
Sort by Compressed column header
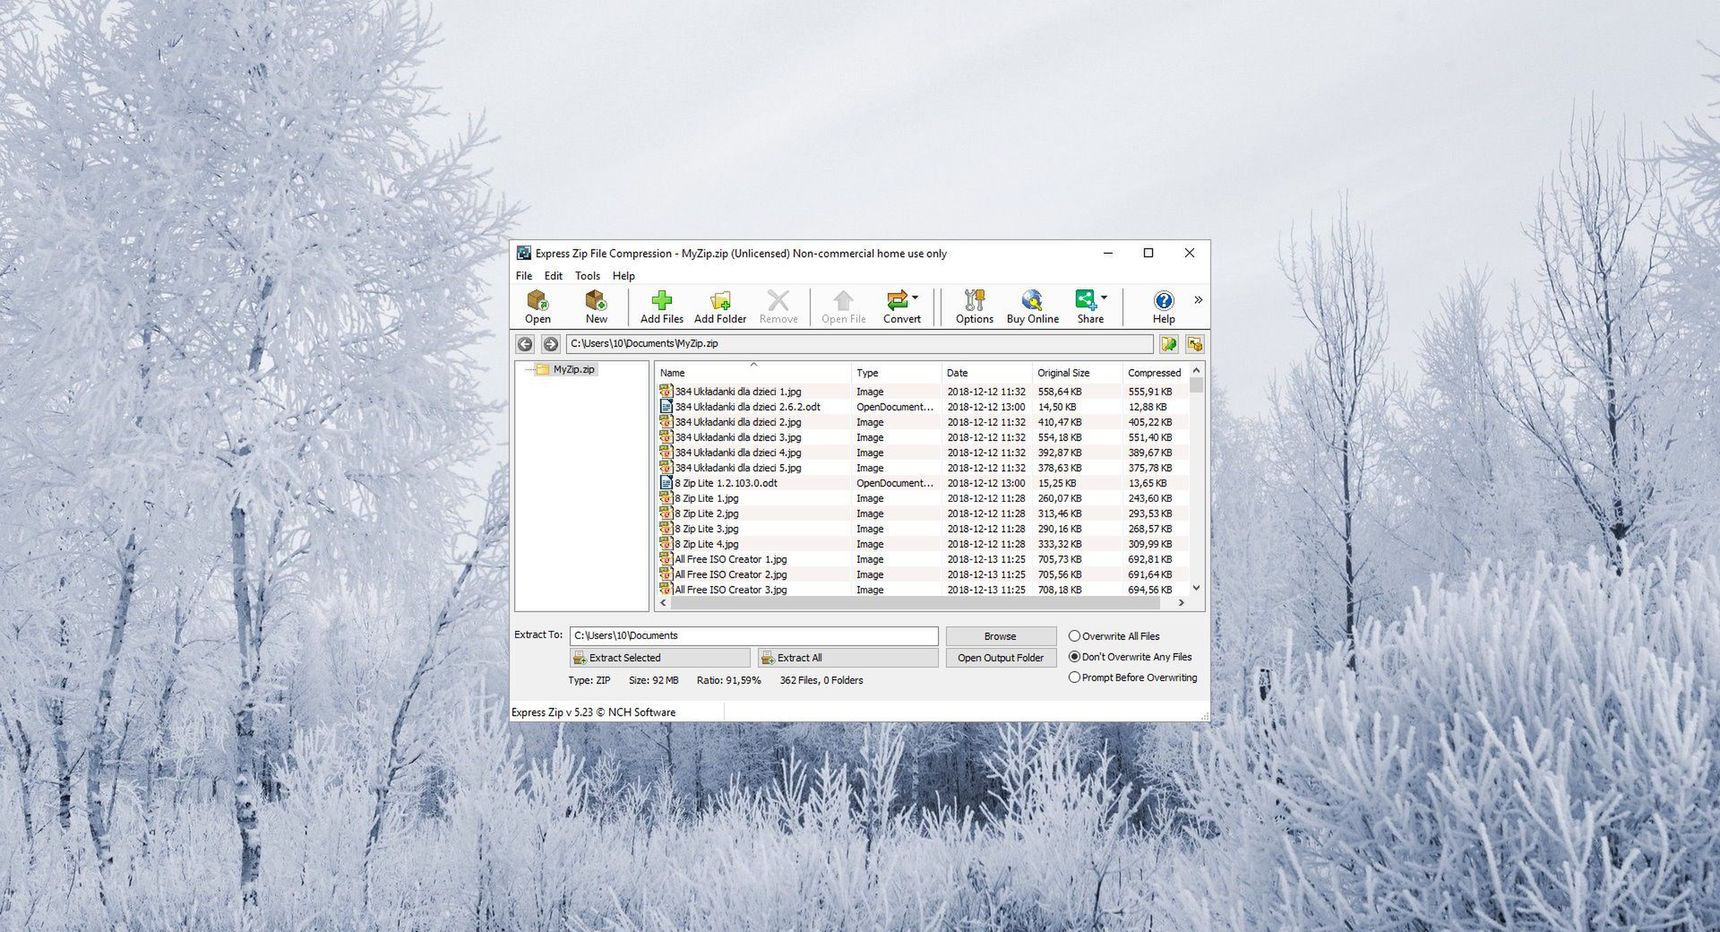[1155, 372]
